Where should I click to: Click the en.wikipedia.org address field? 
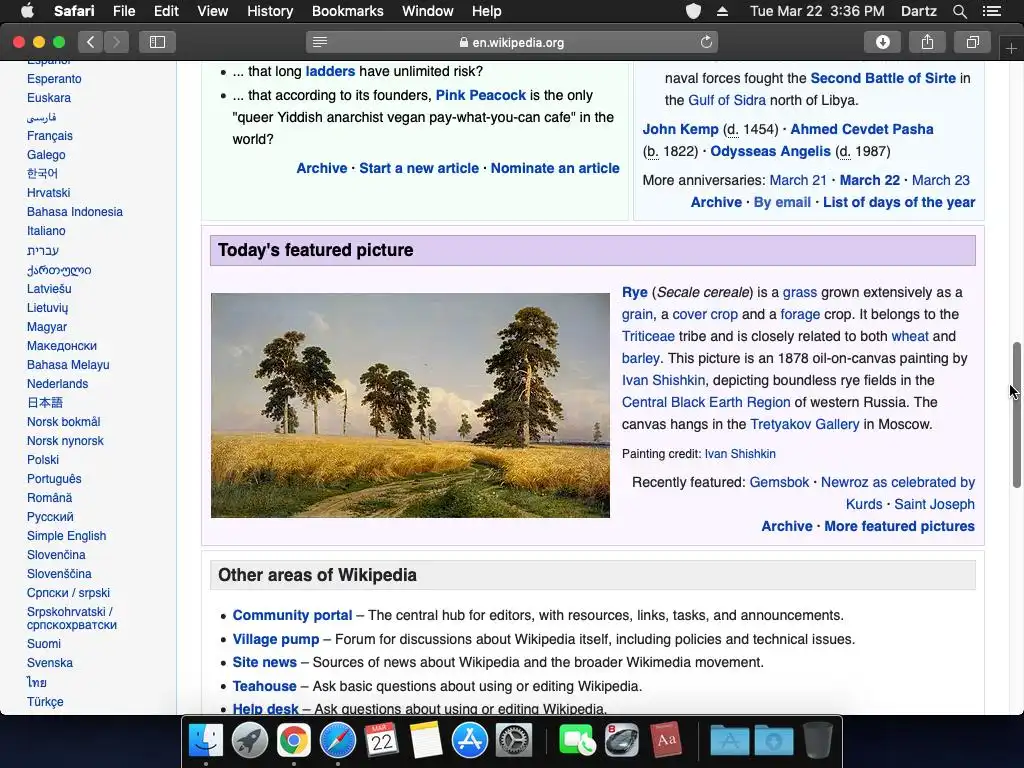click(511, 42)
